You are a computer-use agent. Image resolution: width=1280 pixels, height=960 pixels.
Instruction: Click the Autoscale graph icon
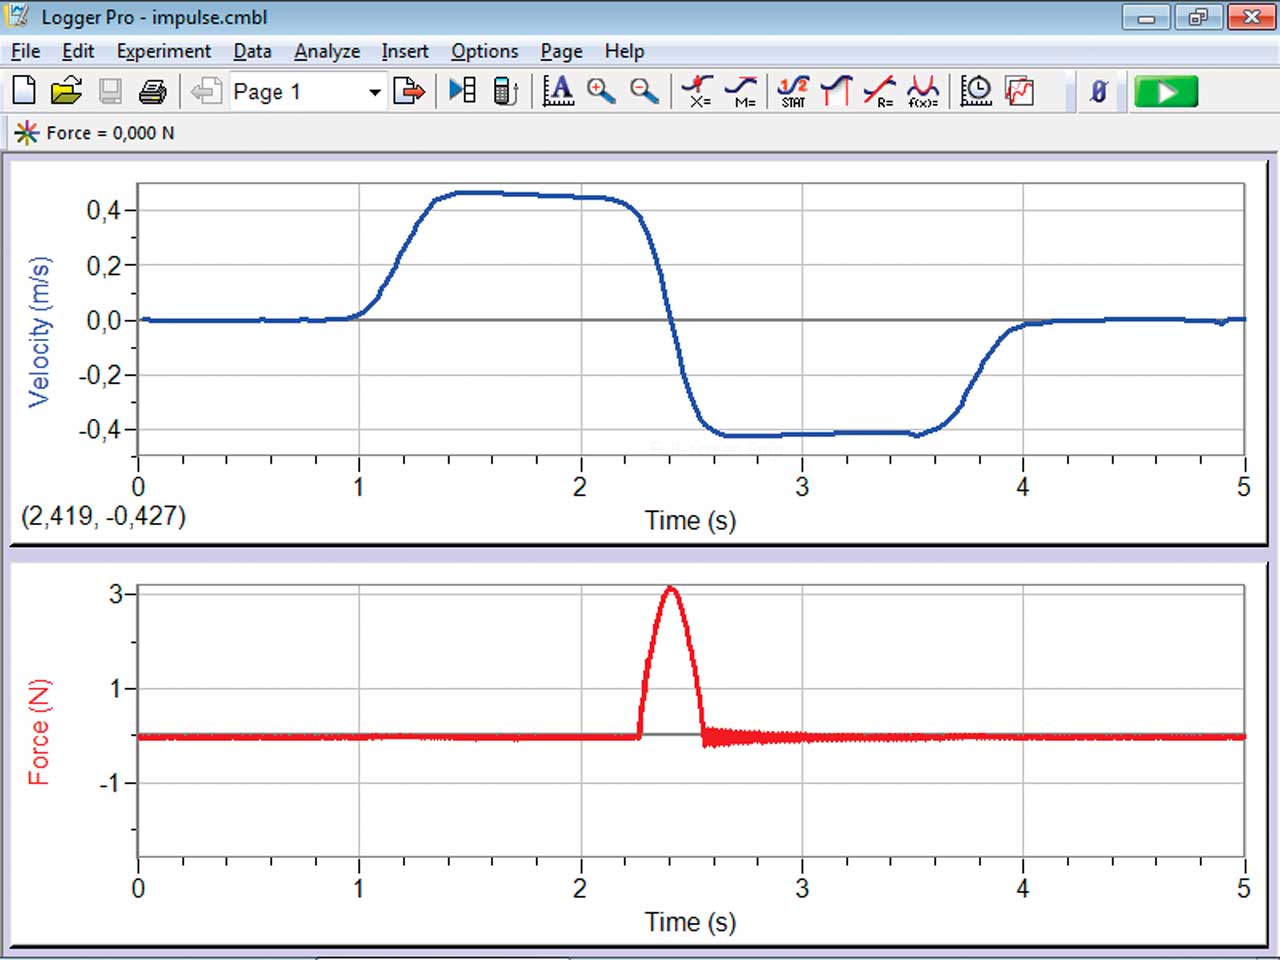point(558,91)
